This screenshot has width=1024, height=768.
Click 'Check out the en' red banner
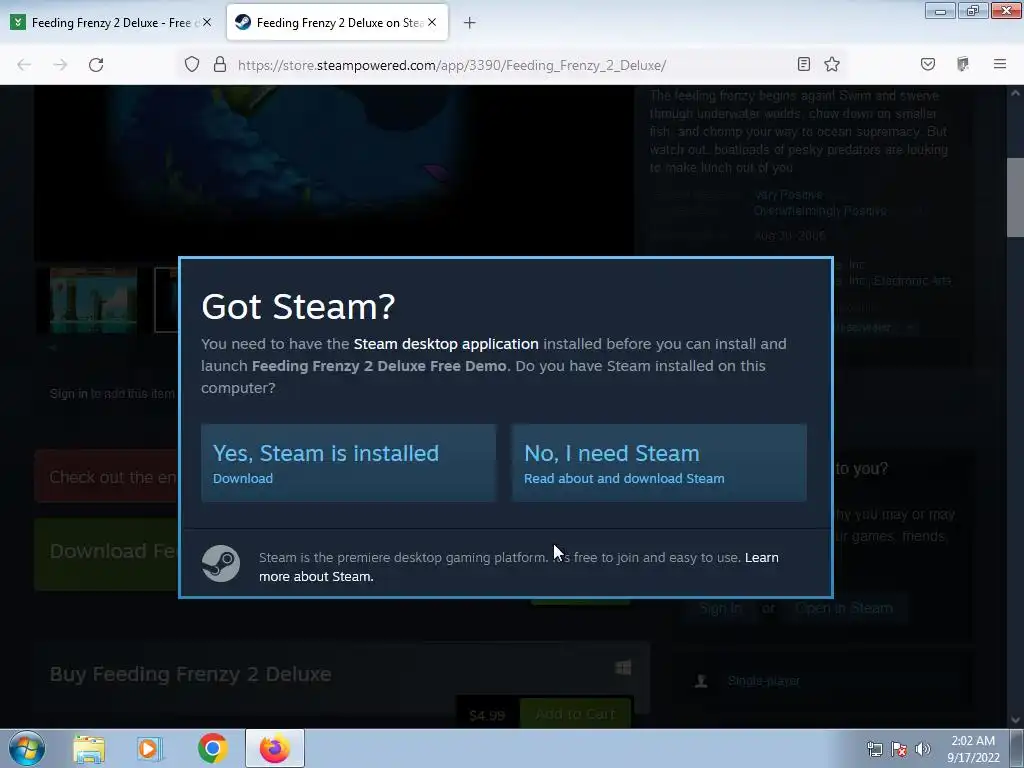106,476
